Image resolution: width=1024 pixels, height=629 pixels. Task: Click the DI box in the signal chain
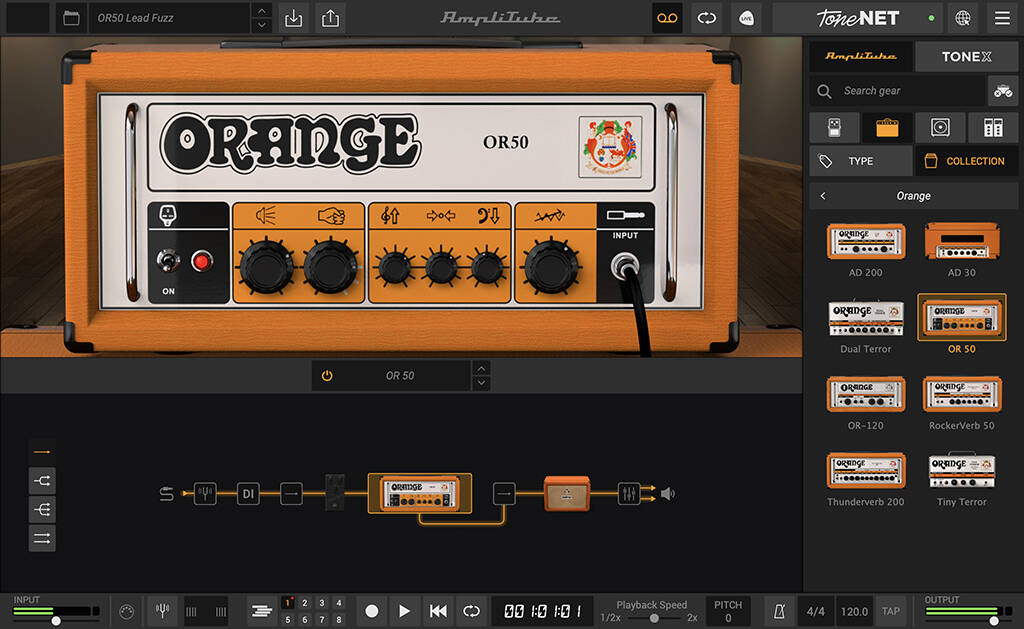point(247,493)
